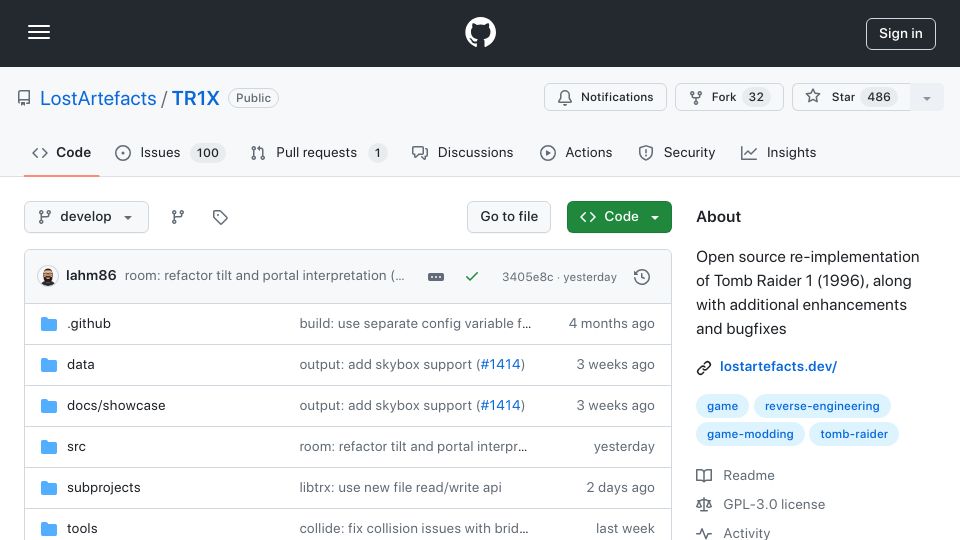Open the Pull requests tab
Viewport: 960px width, 540px height.
pyautogui.click(x=319, y=152)
